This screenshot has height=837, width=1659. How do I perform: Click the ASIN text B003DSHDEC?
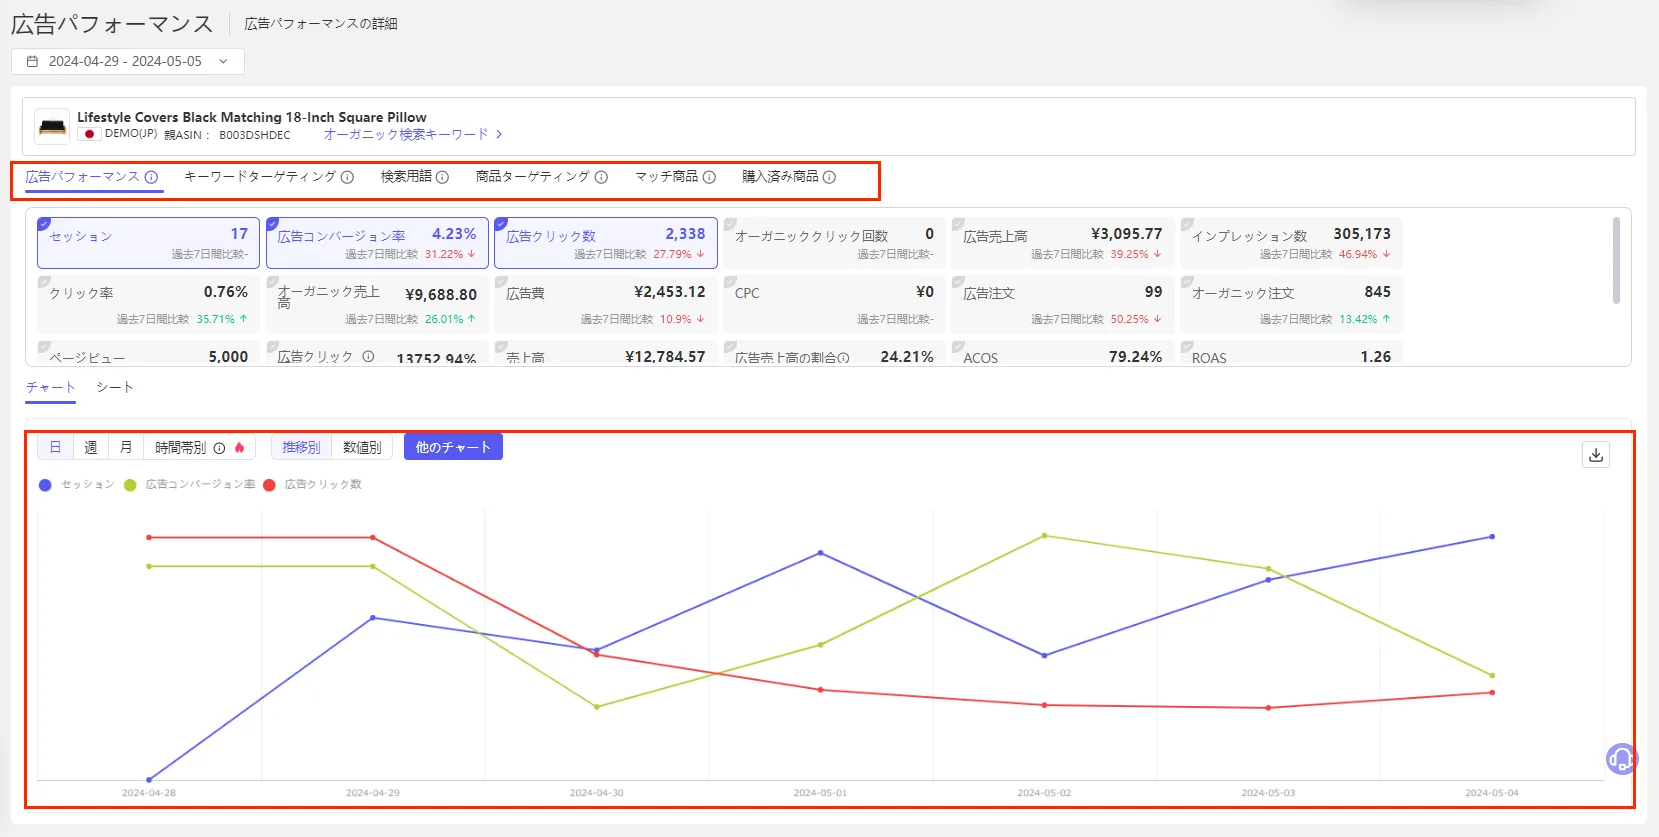(x=255, y=135)
